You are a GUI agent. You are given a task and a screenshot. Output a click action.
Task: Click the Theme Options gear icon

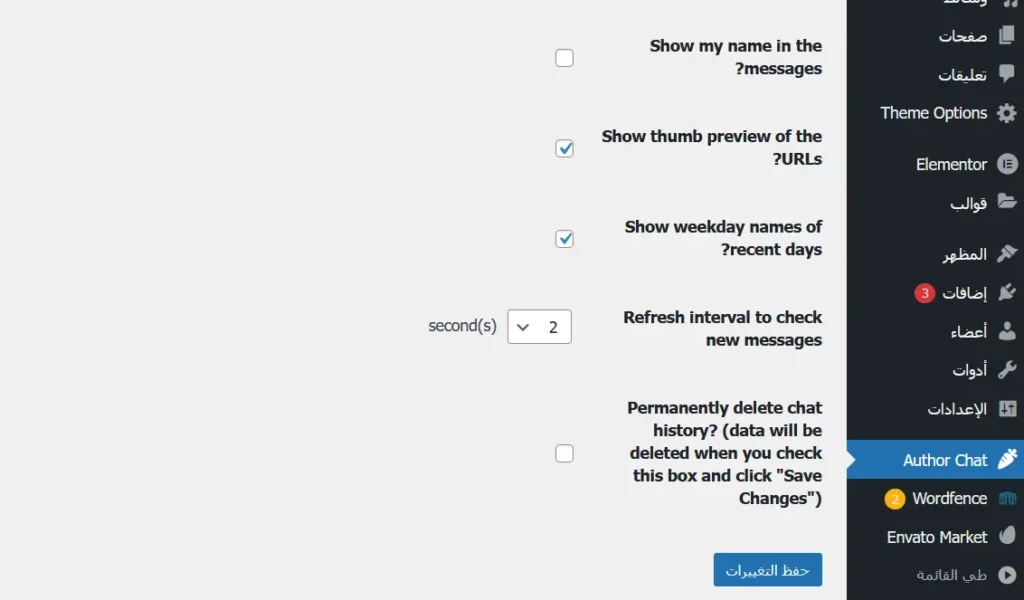1006,113
